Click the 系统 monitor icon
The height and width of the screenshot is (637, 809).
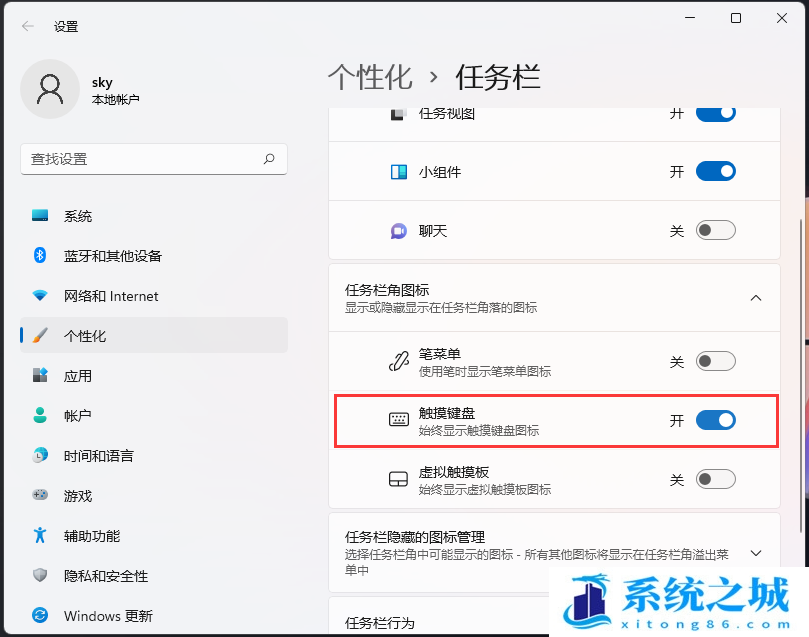click(40, 216)
